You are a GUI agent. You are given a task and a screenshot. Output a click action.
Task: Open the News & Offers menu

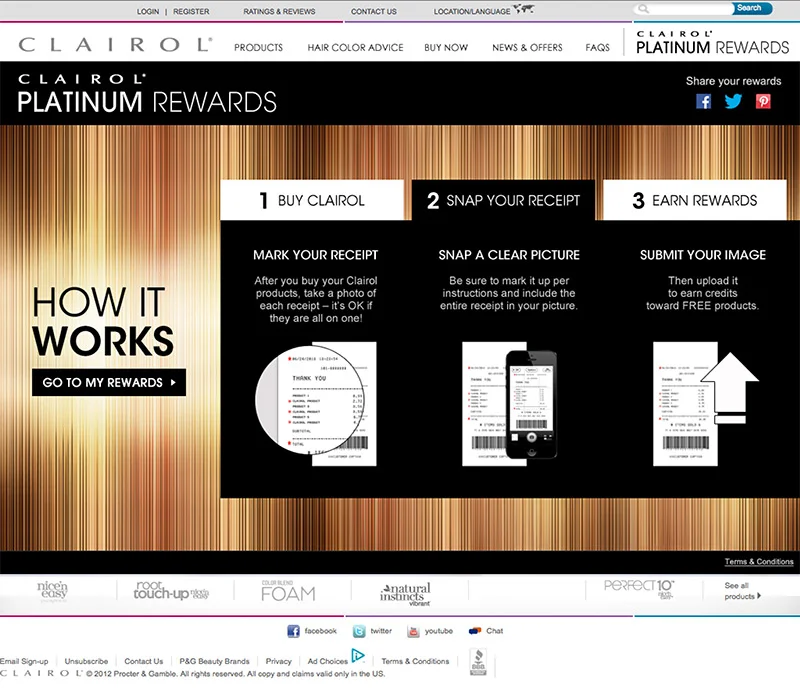pyautogui.click(x=527, y=47)
